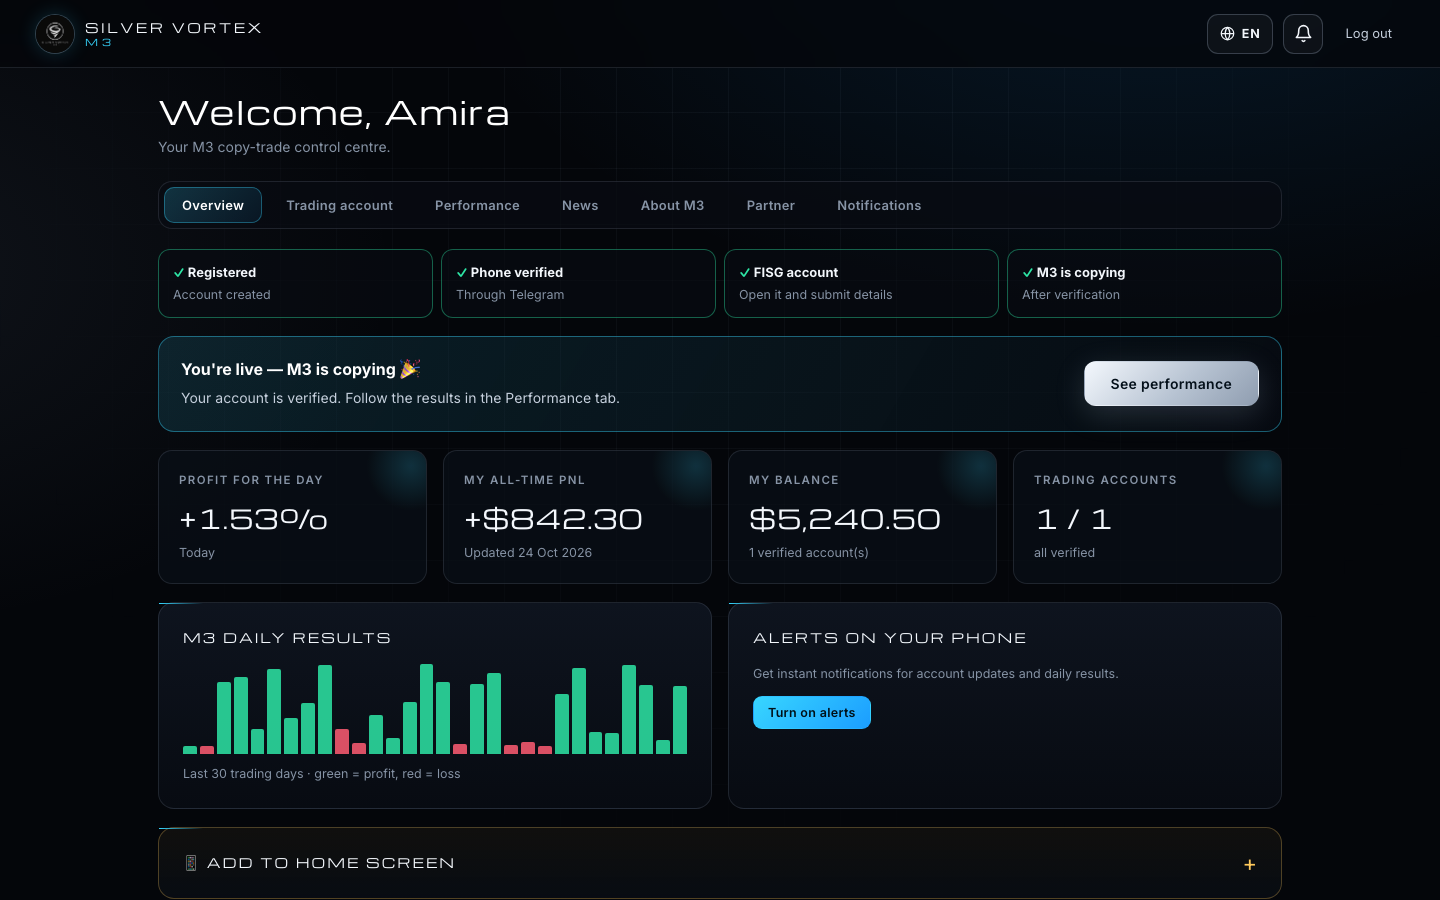This screenshot has height=900, width=1440.
Task: Click the Alerts on Your Phone heading
Action: click(890, 638)
